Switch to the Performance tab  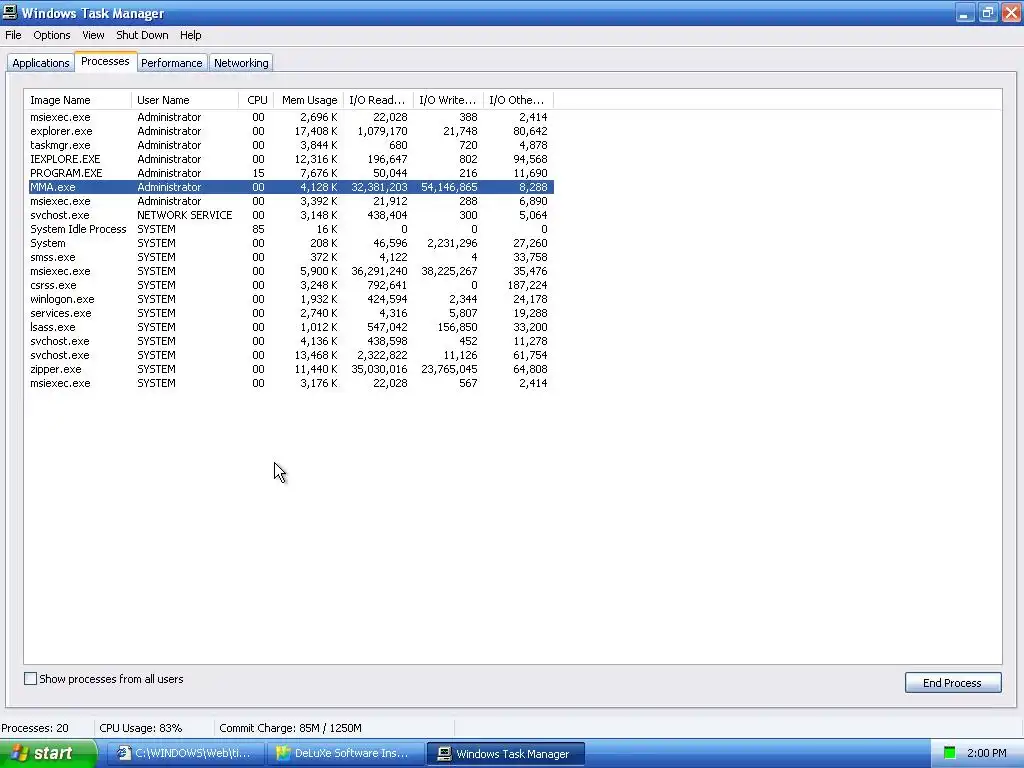(x=172, y=63)
